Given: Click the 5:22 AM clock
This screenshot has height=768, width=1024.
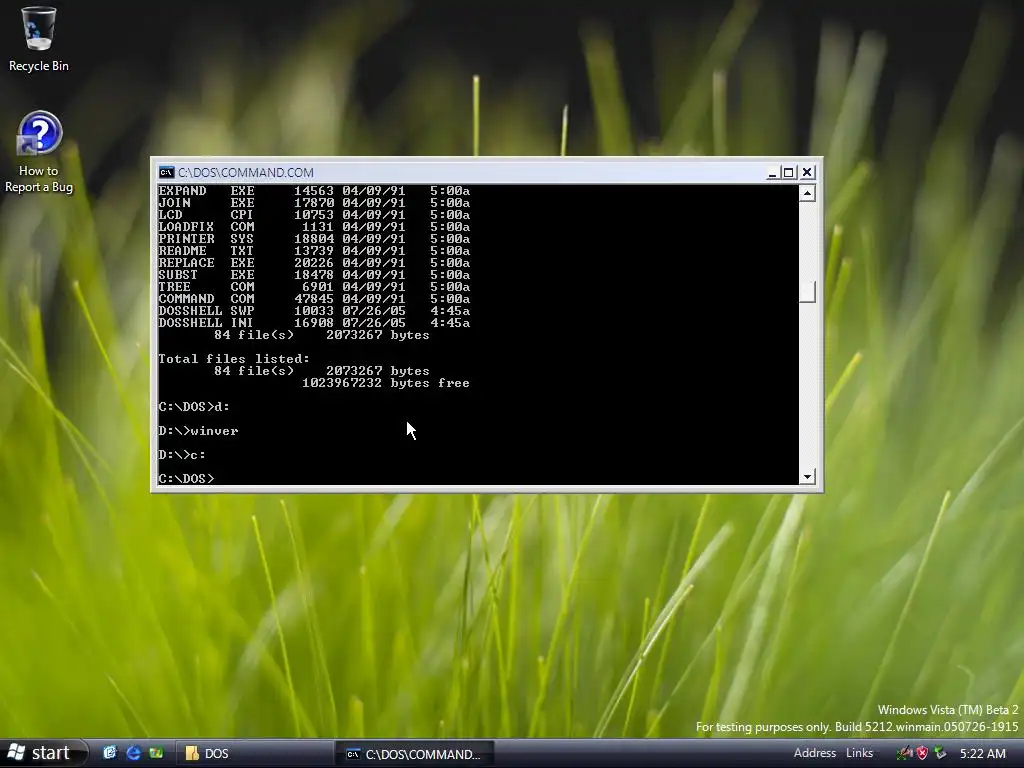Looking at the screenshot, I should pos(982,754).
